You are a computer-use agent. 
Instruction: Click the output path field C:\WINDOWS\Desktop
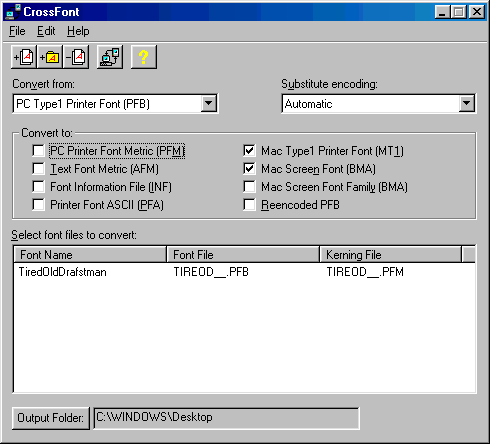[226, 418]
